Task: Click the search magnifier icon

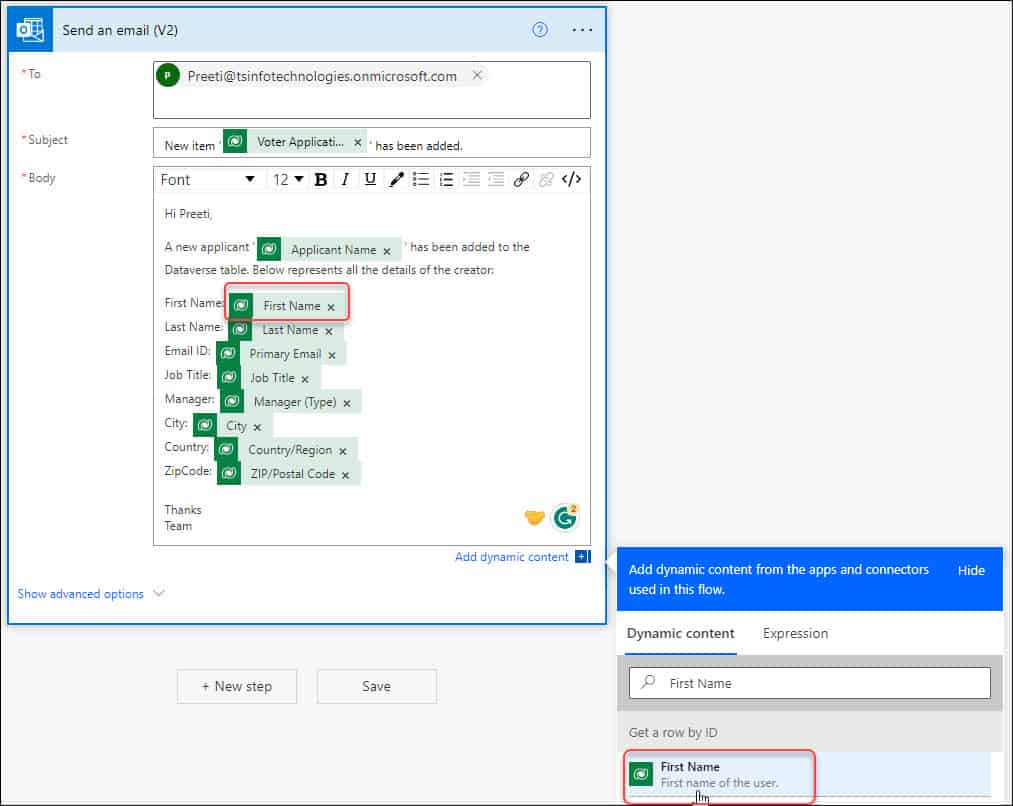Action: coord(648,682)
